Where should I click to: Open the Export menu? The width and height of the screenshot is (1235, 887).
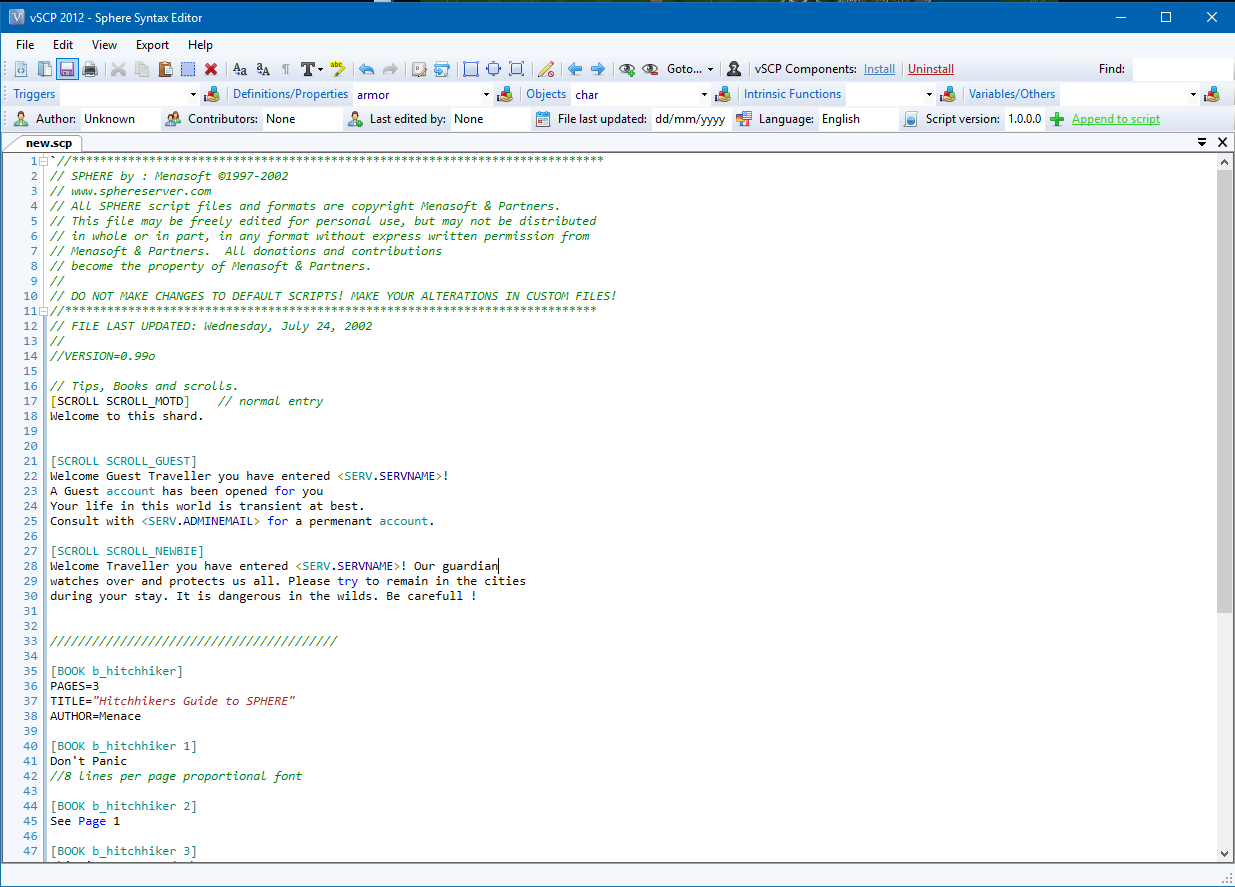pos(152,45)
